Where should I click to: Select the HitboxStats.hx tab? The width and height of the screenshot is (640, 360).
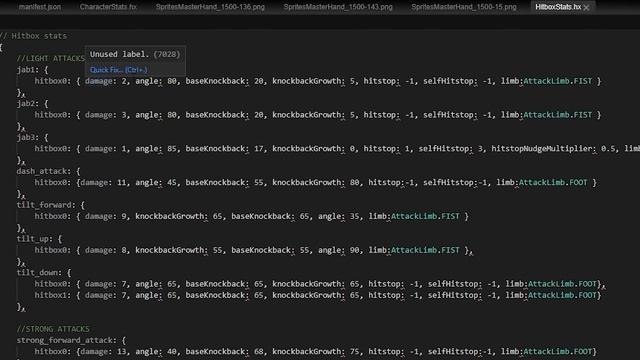pos(558,7)
